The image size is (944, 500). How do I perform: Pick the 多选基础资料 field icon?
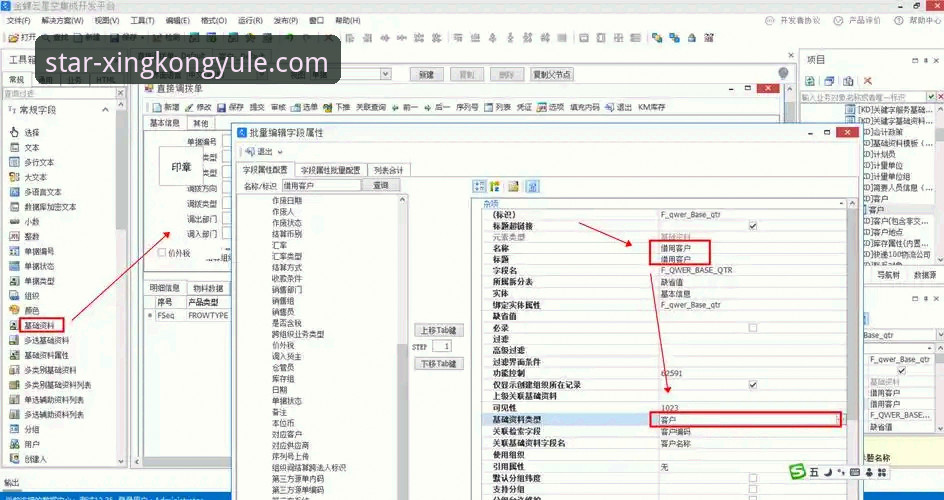point(14,340)
